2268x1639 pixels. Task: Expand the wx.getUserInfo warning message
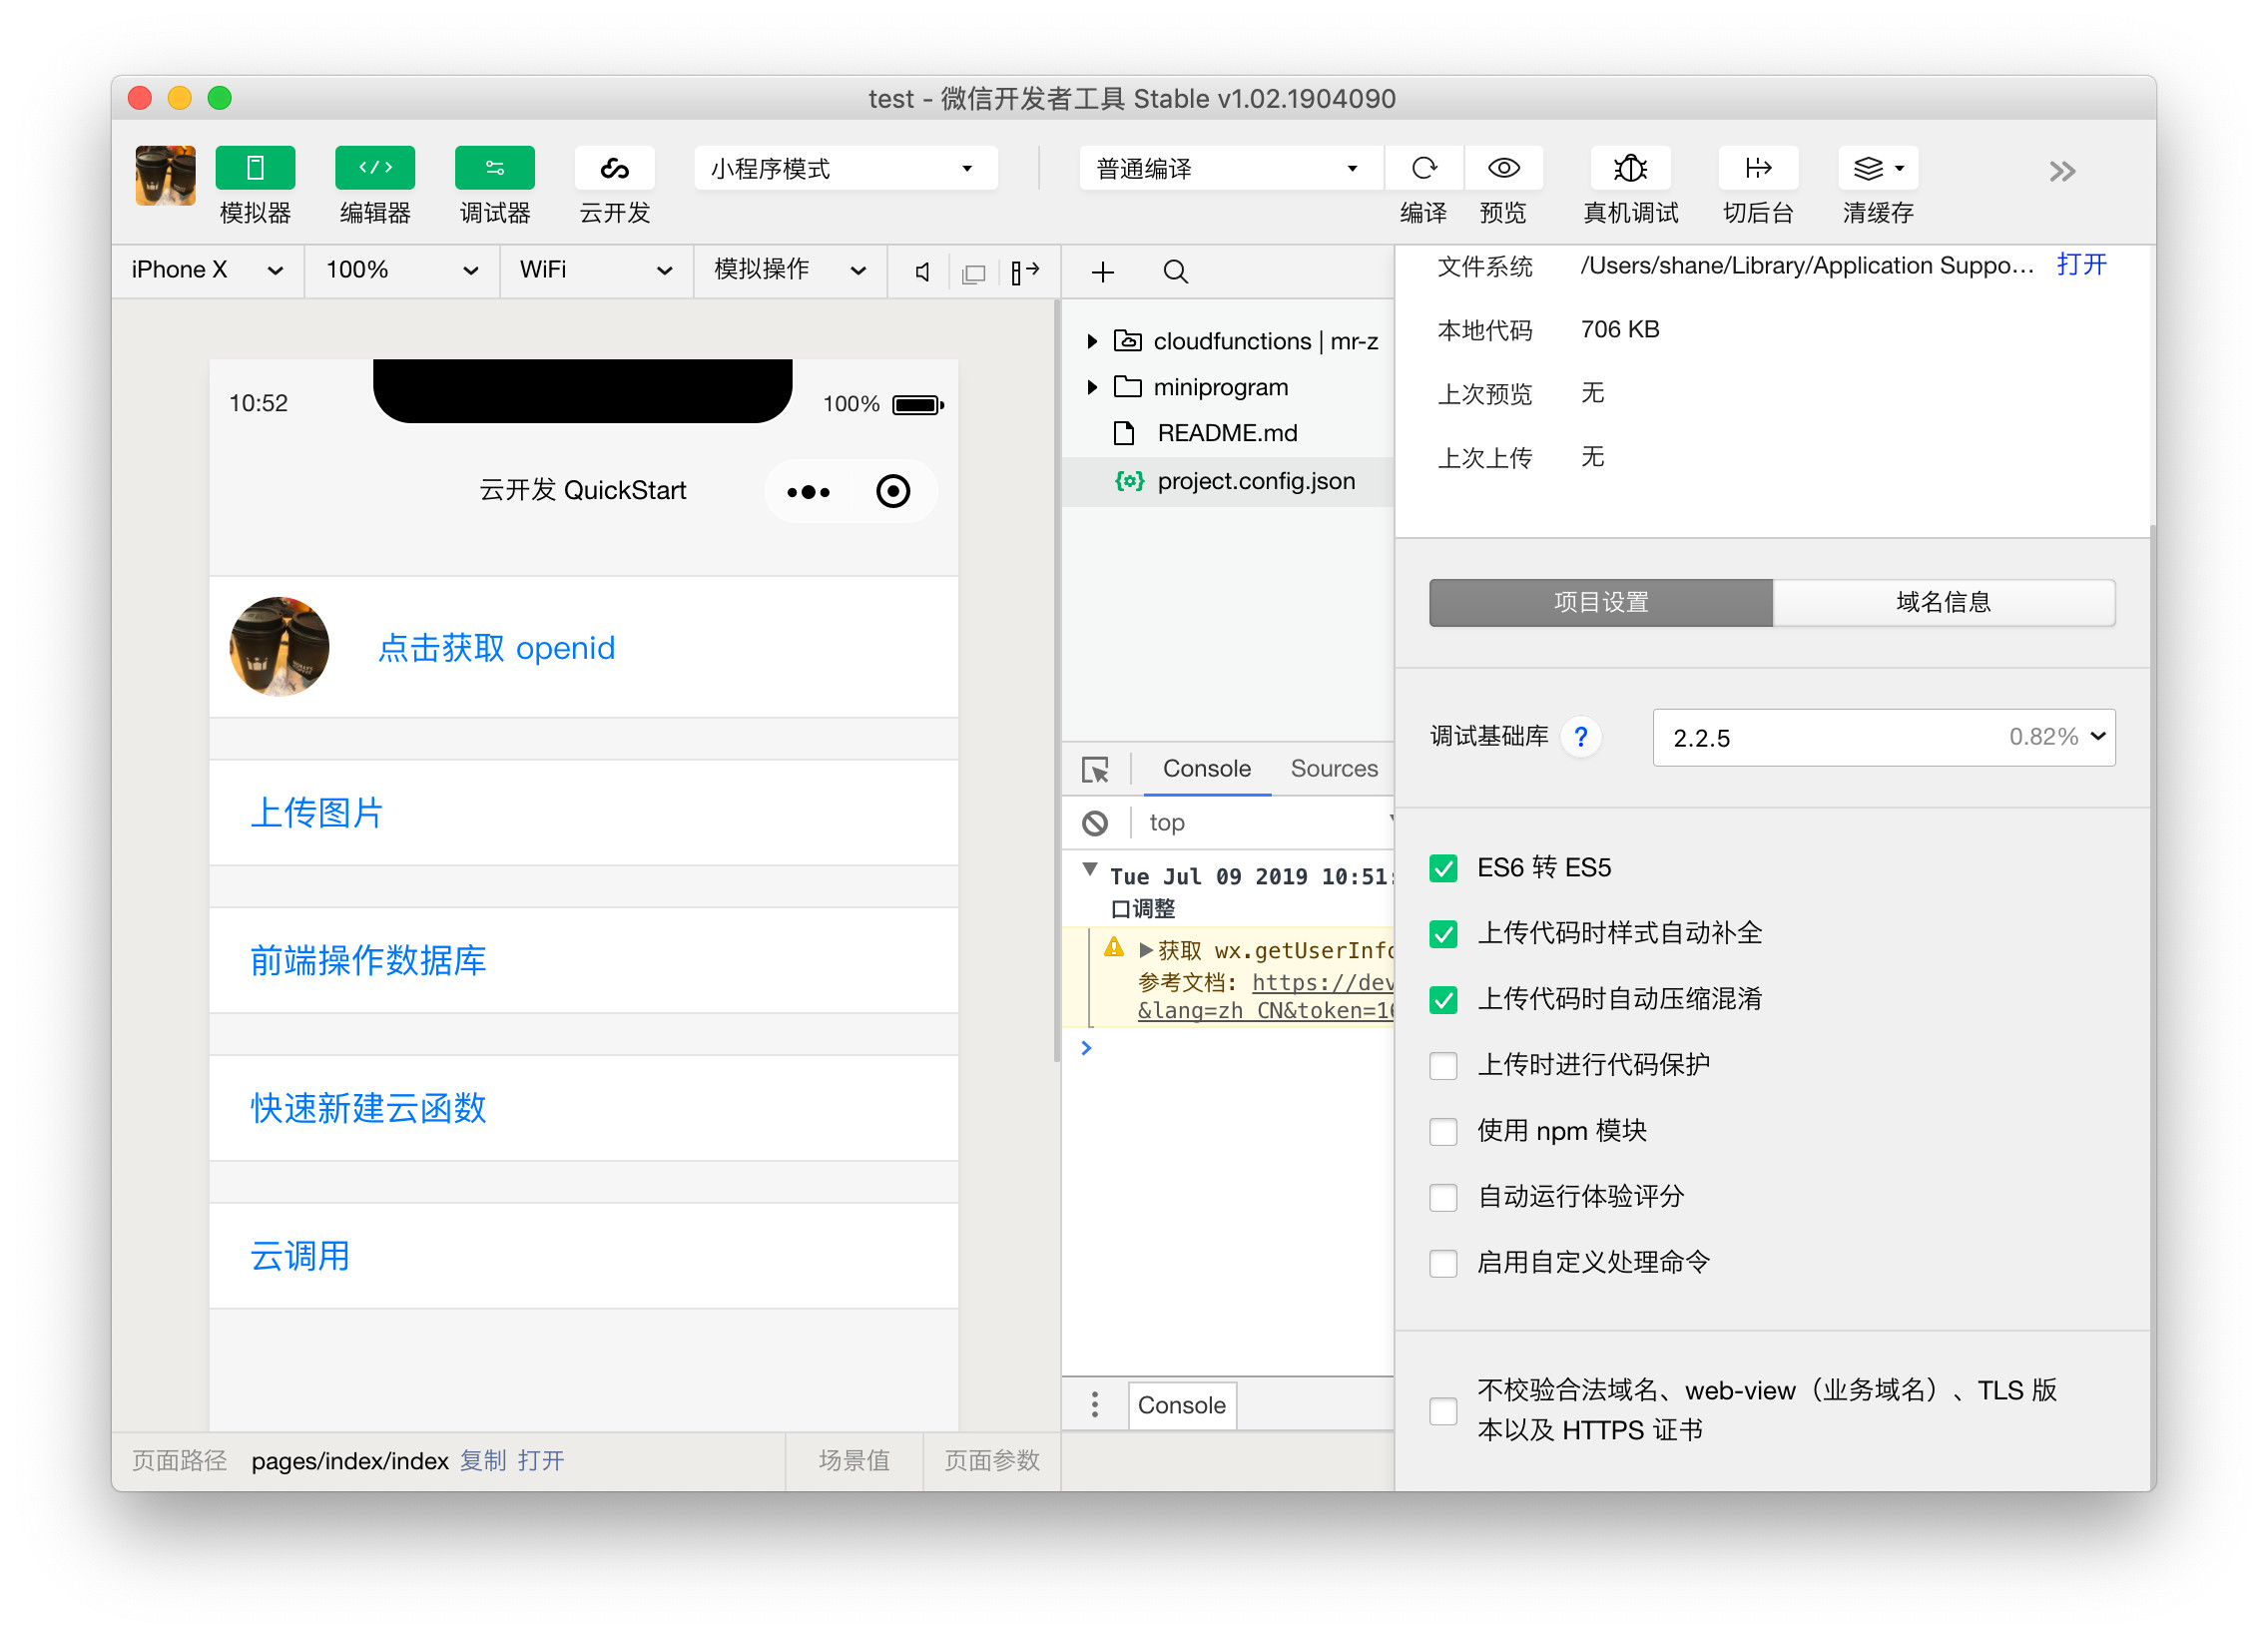coord(1146,950)
